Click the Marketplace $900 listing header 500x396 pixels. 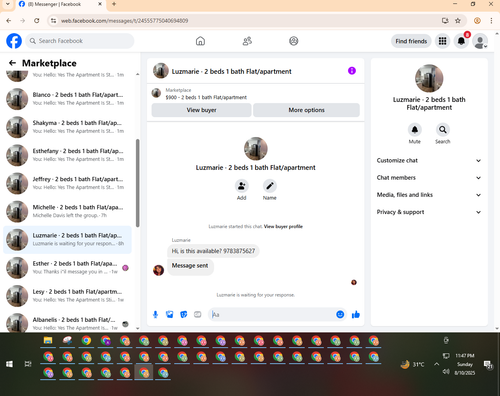pos(255,94)
